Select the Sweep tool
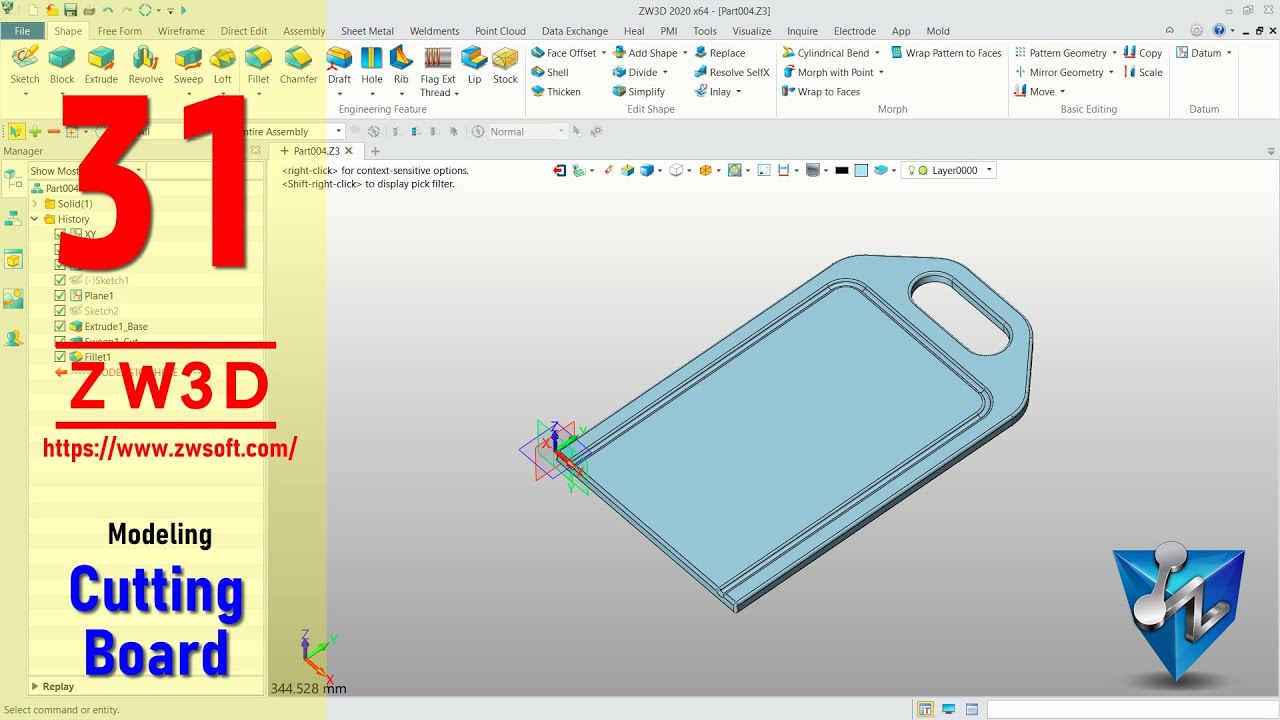Viewport: 1280px width, 720px height. coord(188,65)
